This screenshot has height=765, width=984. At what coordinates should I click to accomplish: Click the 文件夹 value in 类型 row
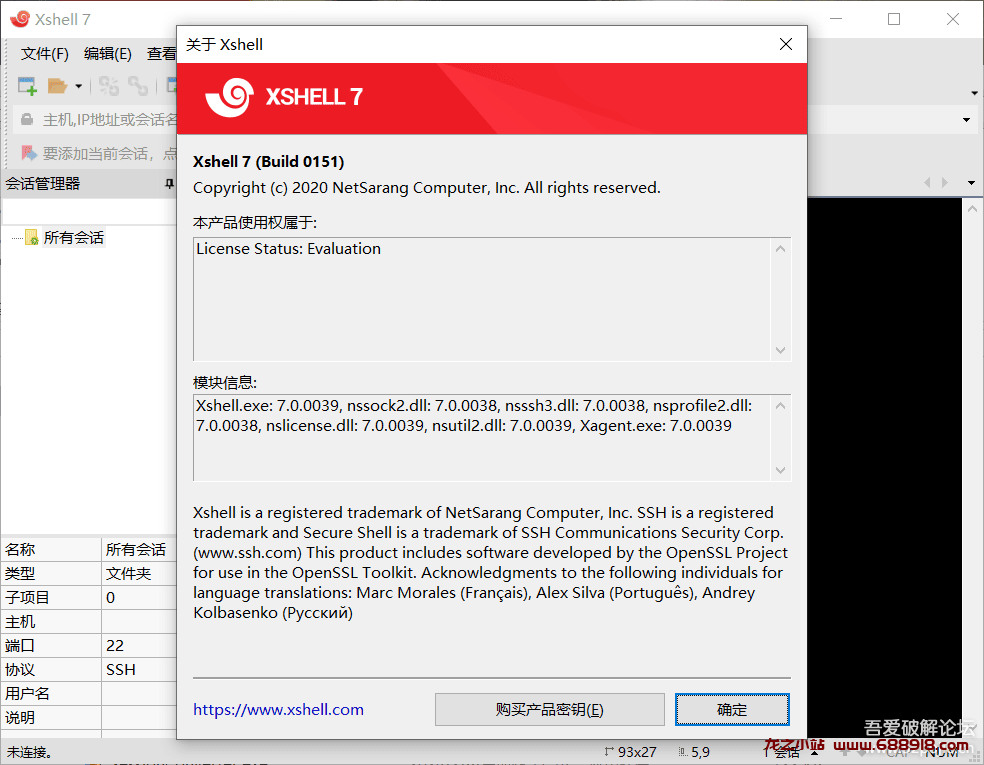click(129, 574)
